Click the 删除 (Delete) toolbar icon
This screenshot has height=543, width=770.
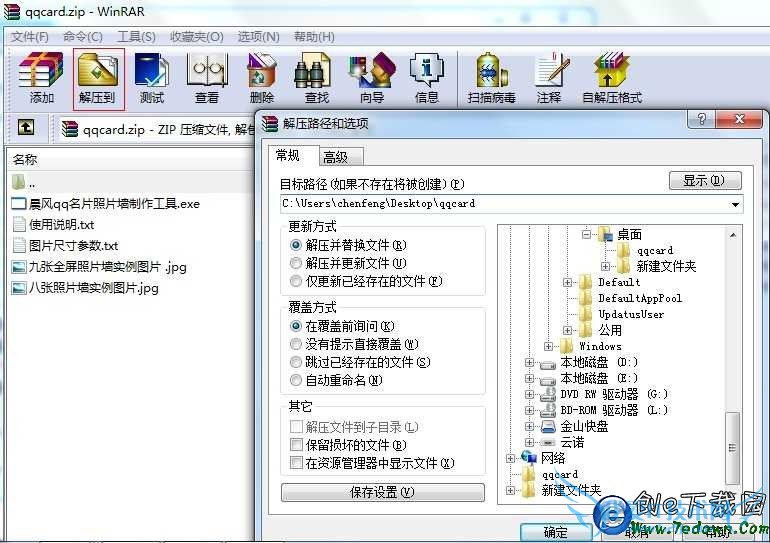pyautogui.click(x=262, y=79)
